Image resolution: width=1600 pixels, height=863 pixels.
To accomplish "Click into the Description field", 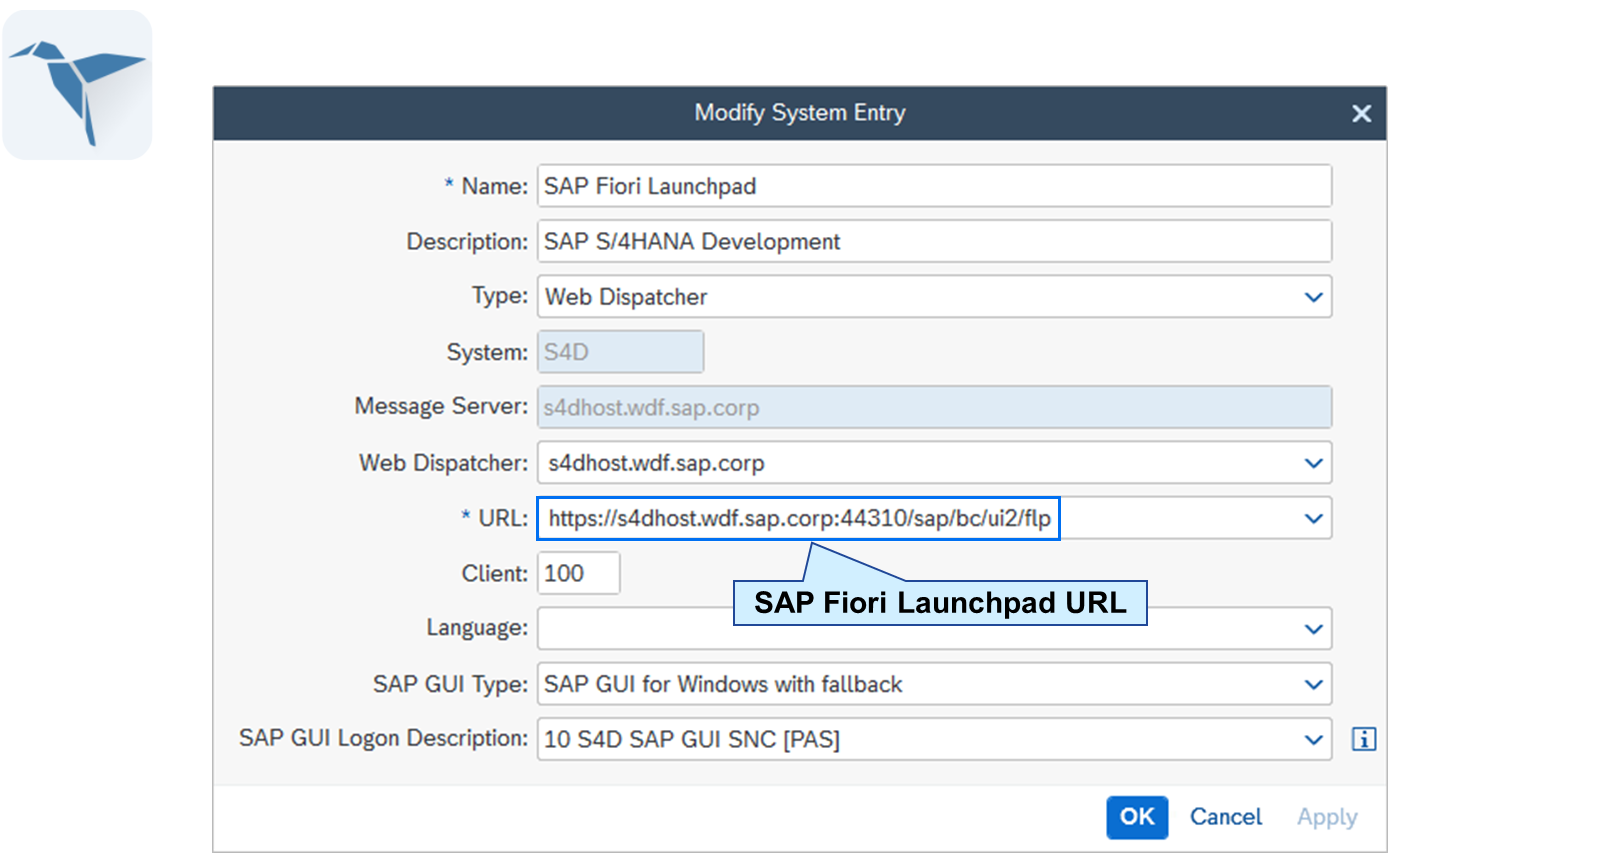I will tap(934, 241).
